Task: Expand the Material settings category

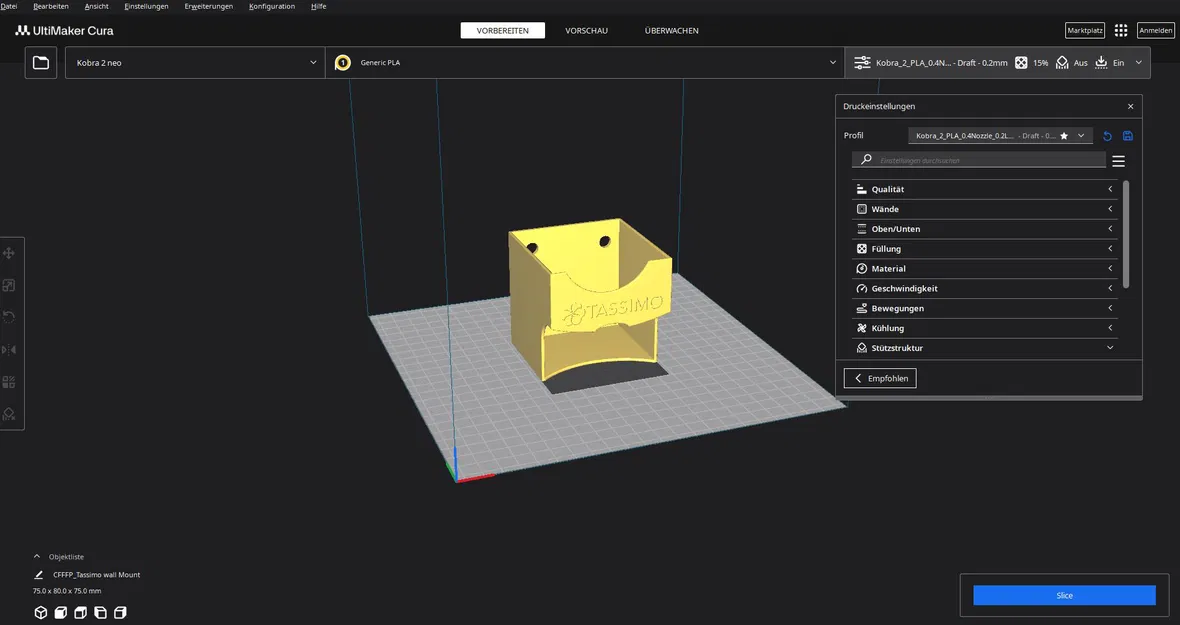Action: (x=984, y=269)
